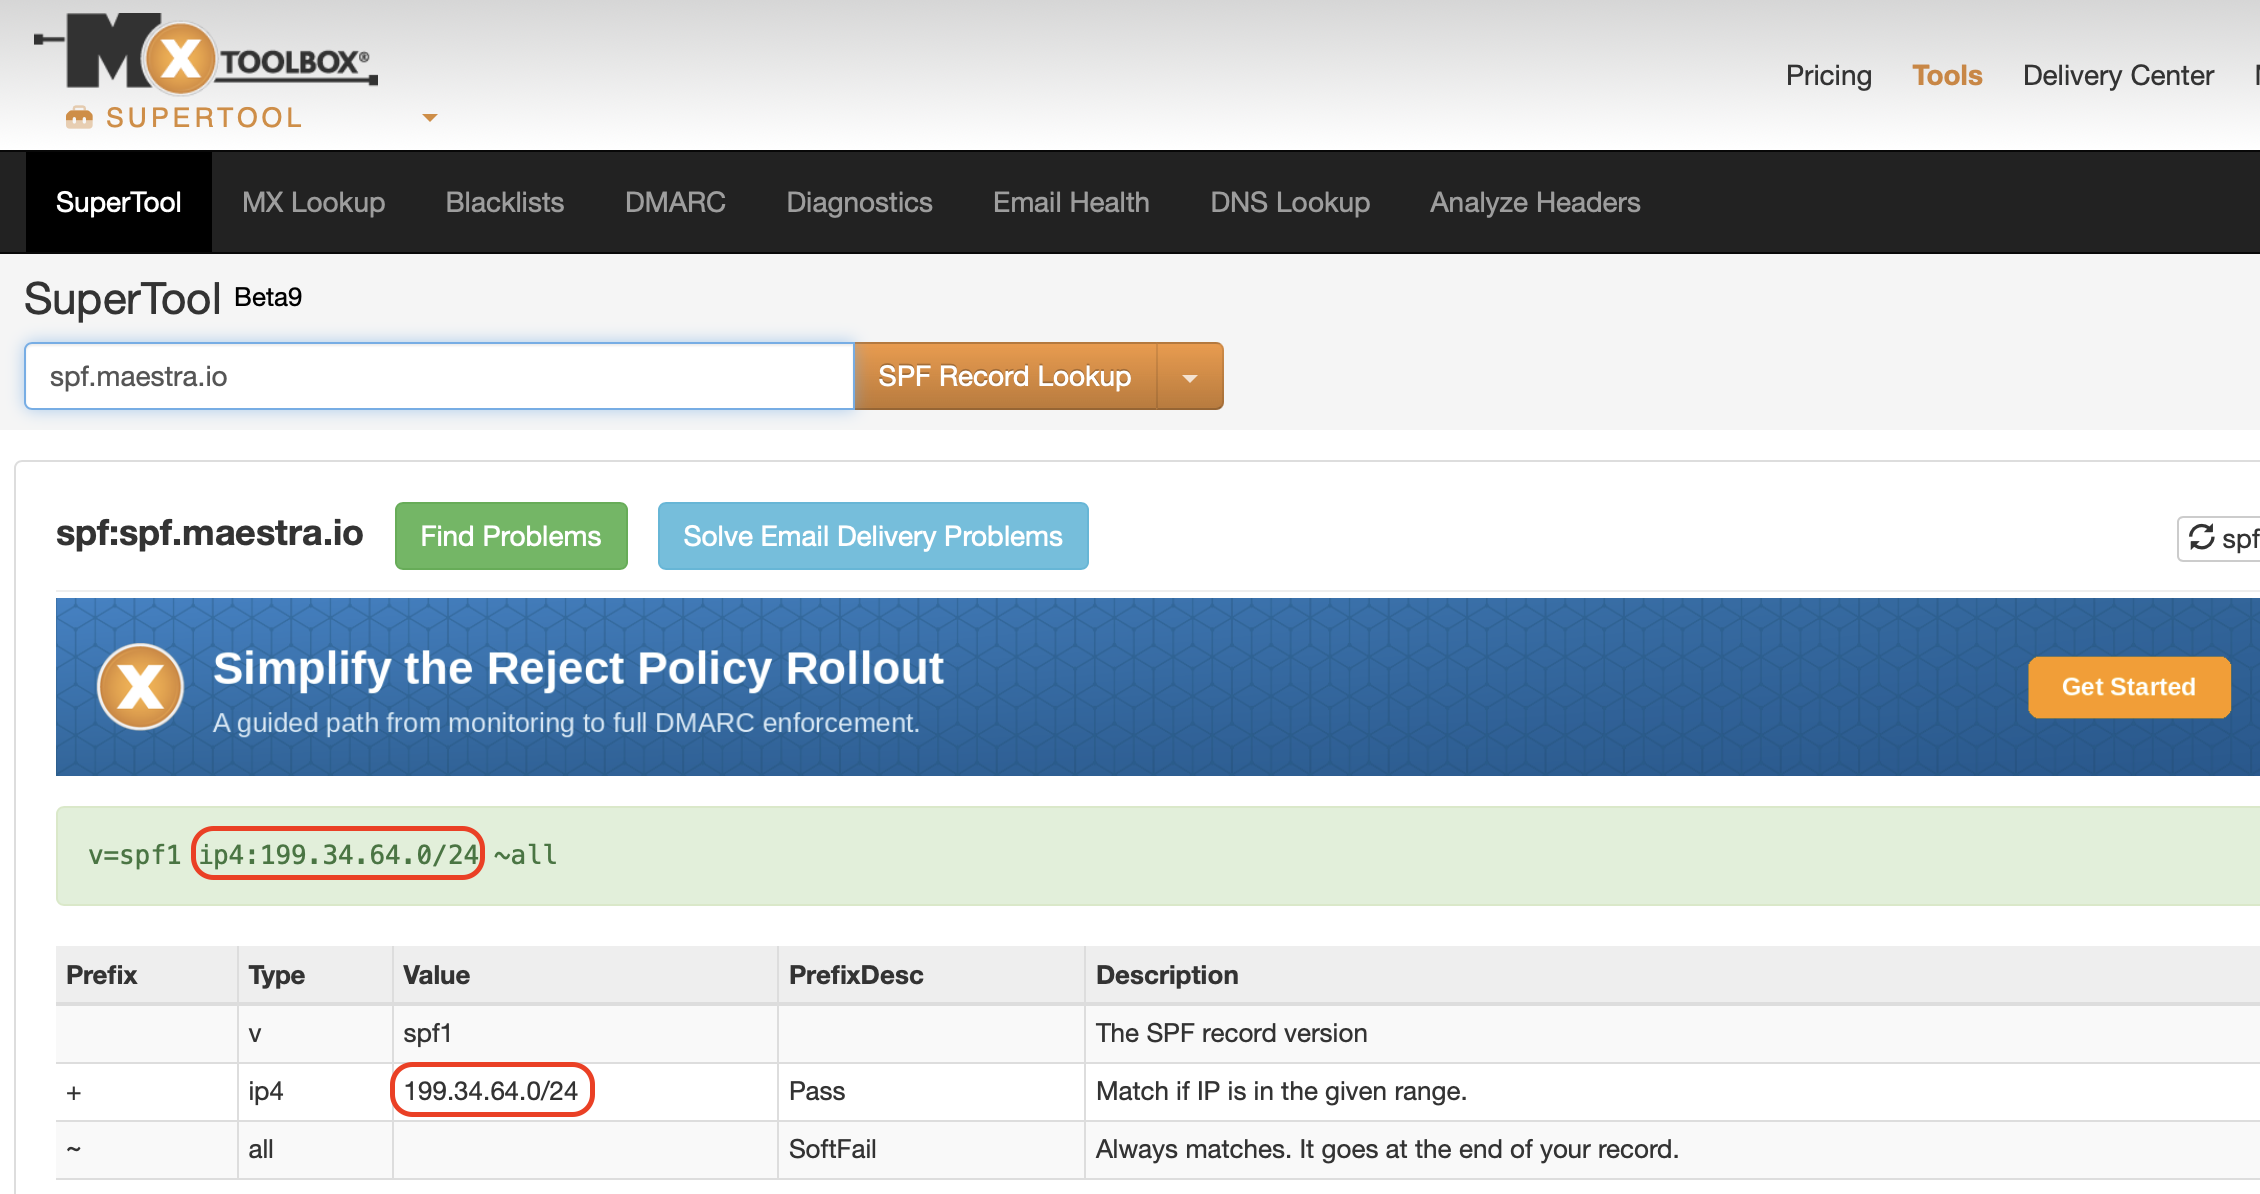Open the Email Health tab
This screenshot has width=2260, height=1194.
[x=1071, y=202]
